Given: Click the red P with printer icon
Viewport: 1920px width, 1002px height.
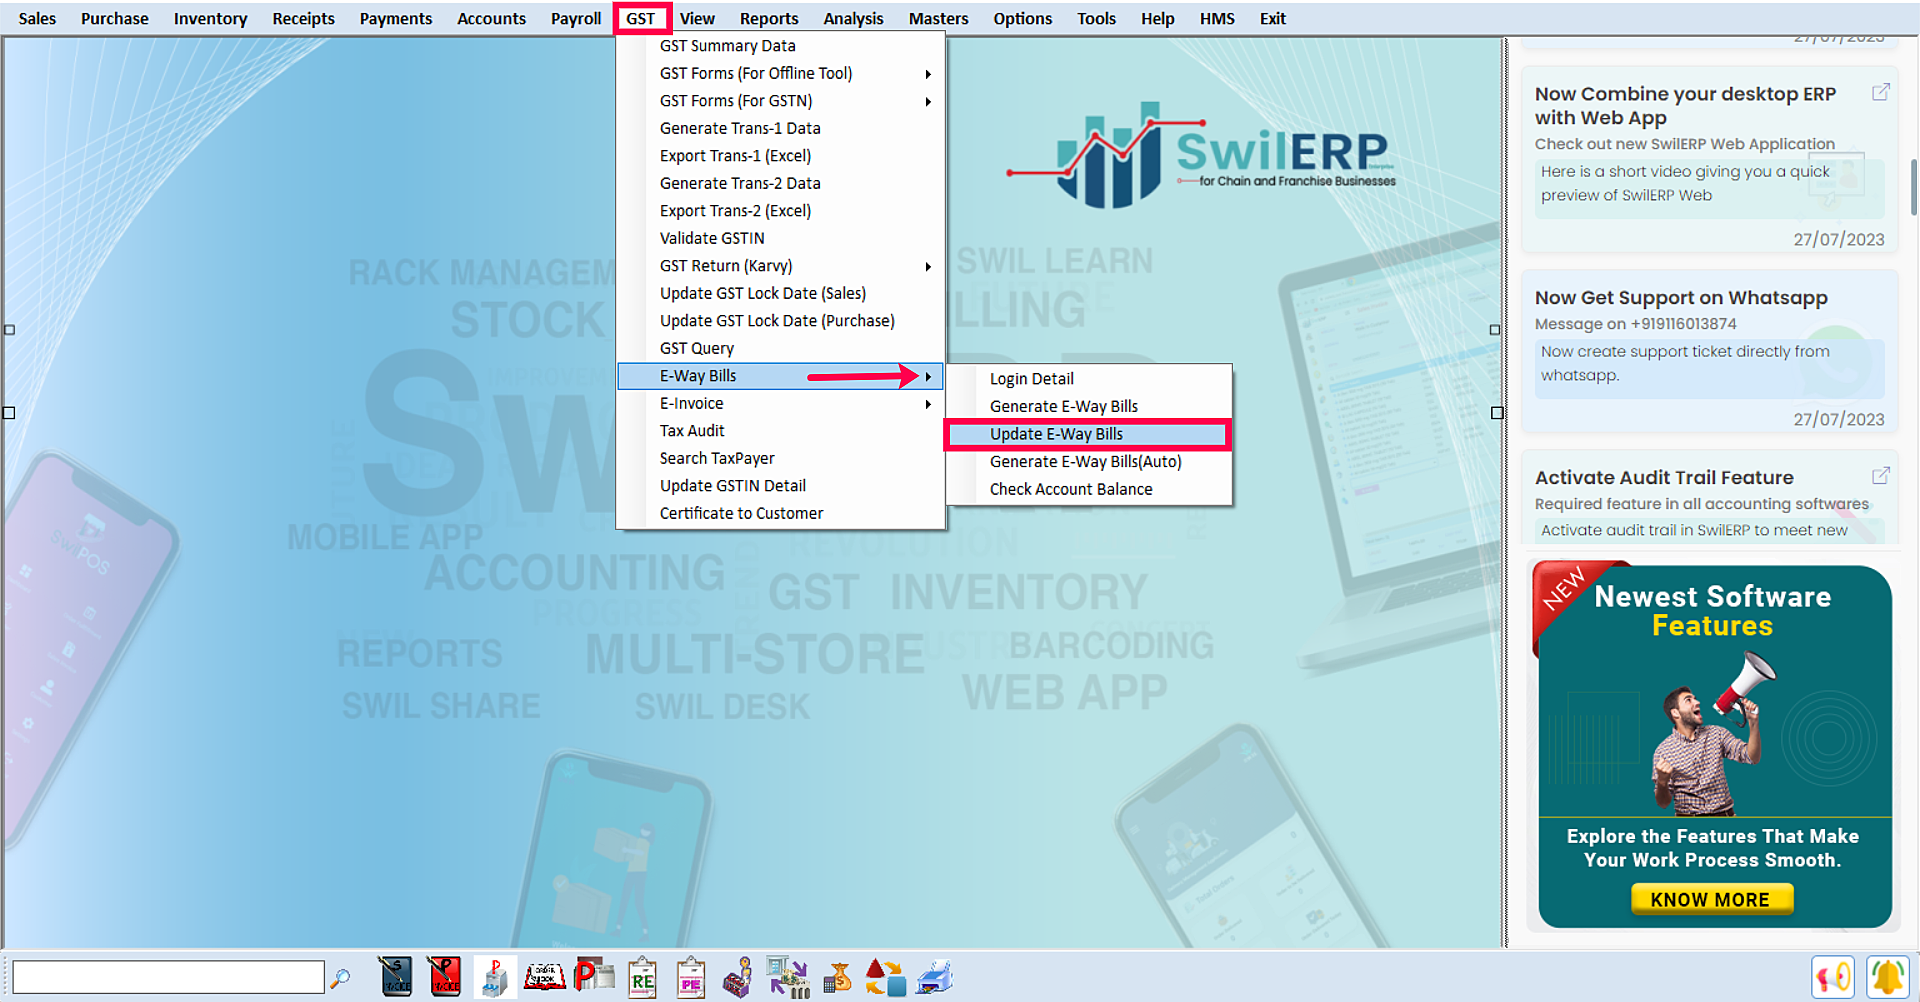Looking at the screenshot, I should (x=594, y=976).
